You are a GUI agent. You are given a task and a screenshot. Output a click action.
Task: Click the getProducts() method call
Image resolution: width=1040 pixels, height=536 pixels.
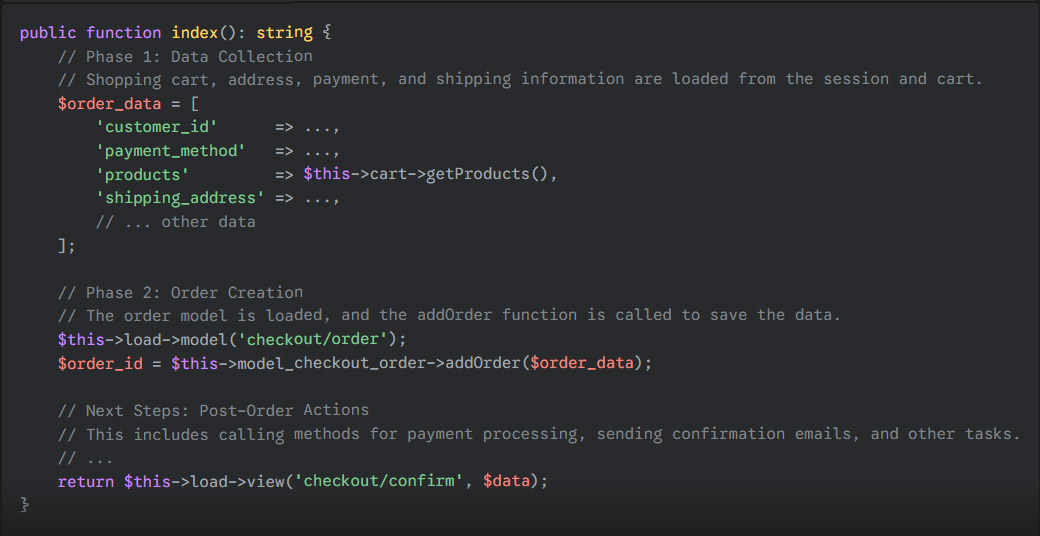pyautogui.click(x=487, y=174)
